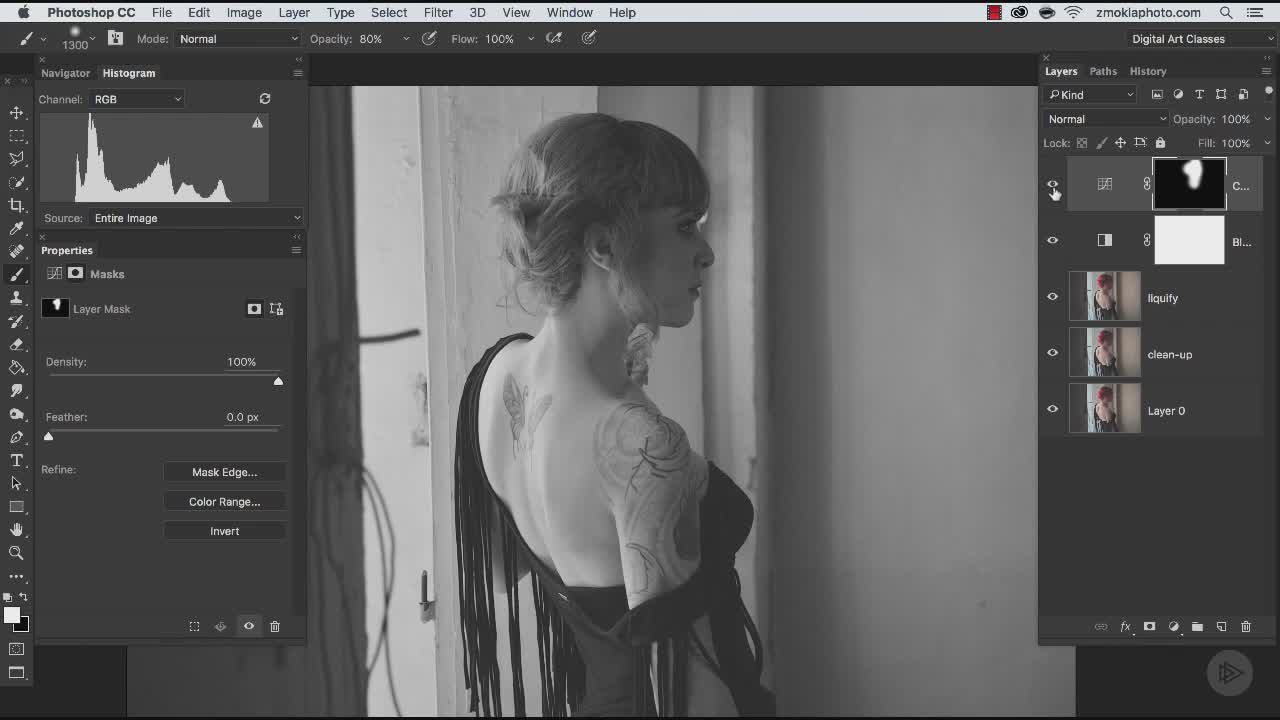Click histogram cached data warning triangle
Viewport: 1280px width, 720px height.
(257, 123)
